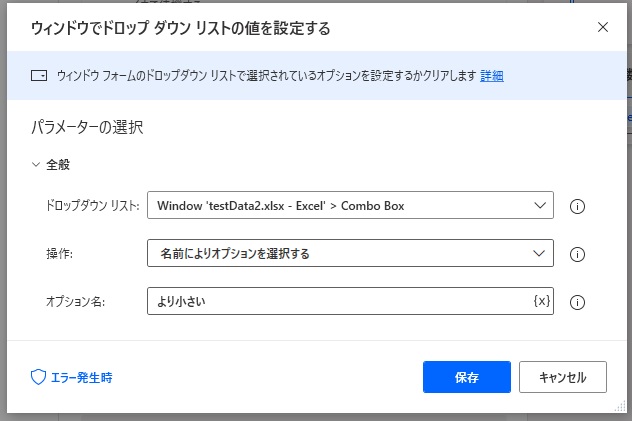632x421 pixels.
Task: Click the shield icon for エラー発生時
Action: tap(39, 377)
